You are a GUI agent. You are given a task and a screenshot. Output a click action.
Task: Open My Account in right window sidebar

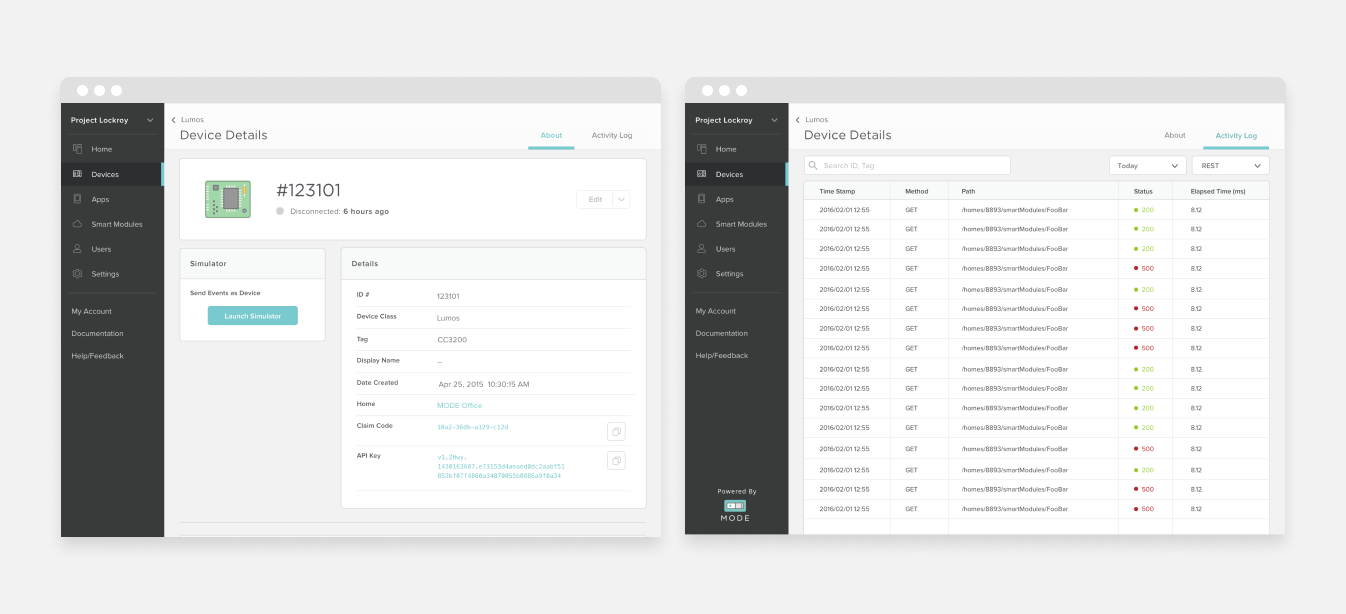[716, 311]
